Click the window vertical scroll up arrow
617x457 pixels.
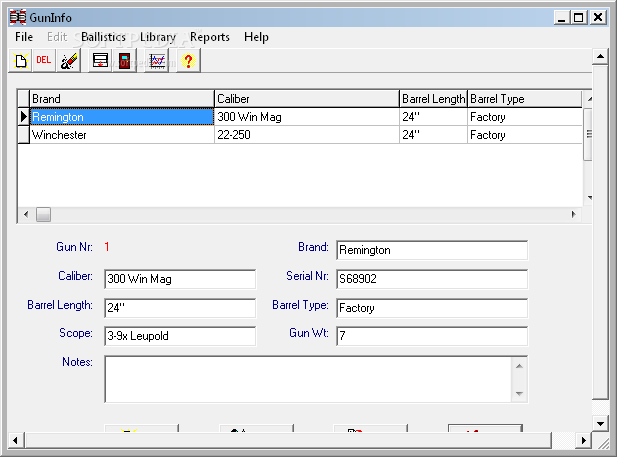pos(600,57)
